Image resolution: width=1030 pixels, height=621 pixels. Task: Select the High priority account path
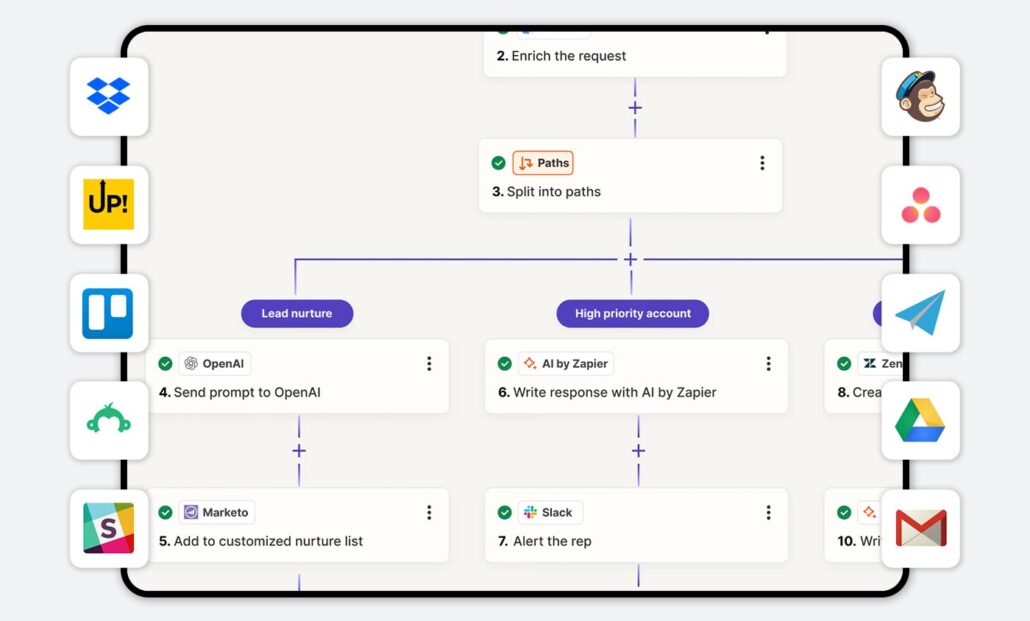pos(632,313)
